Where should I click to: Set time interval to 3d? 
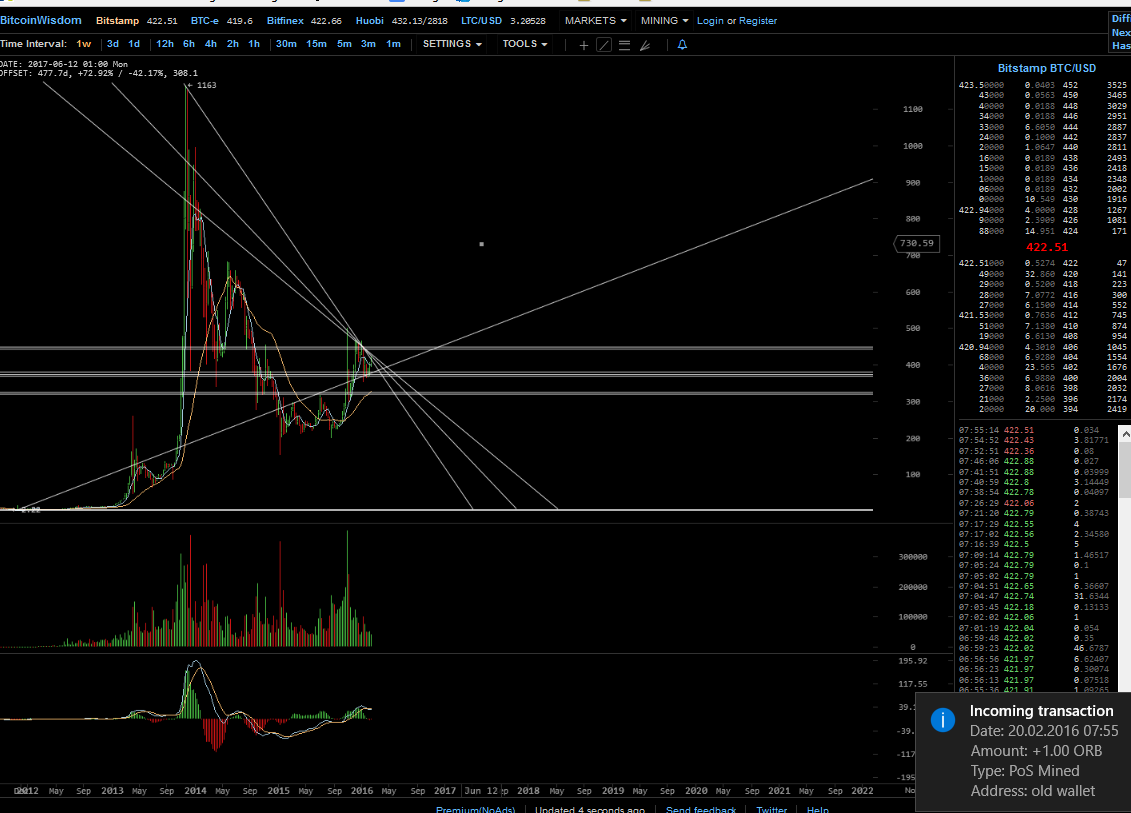point(113,44)
